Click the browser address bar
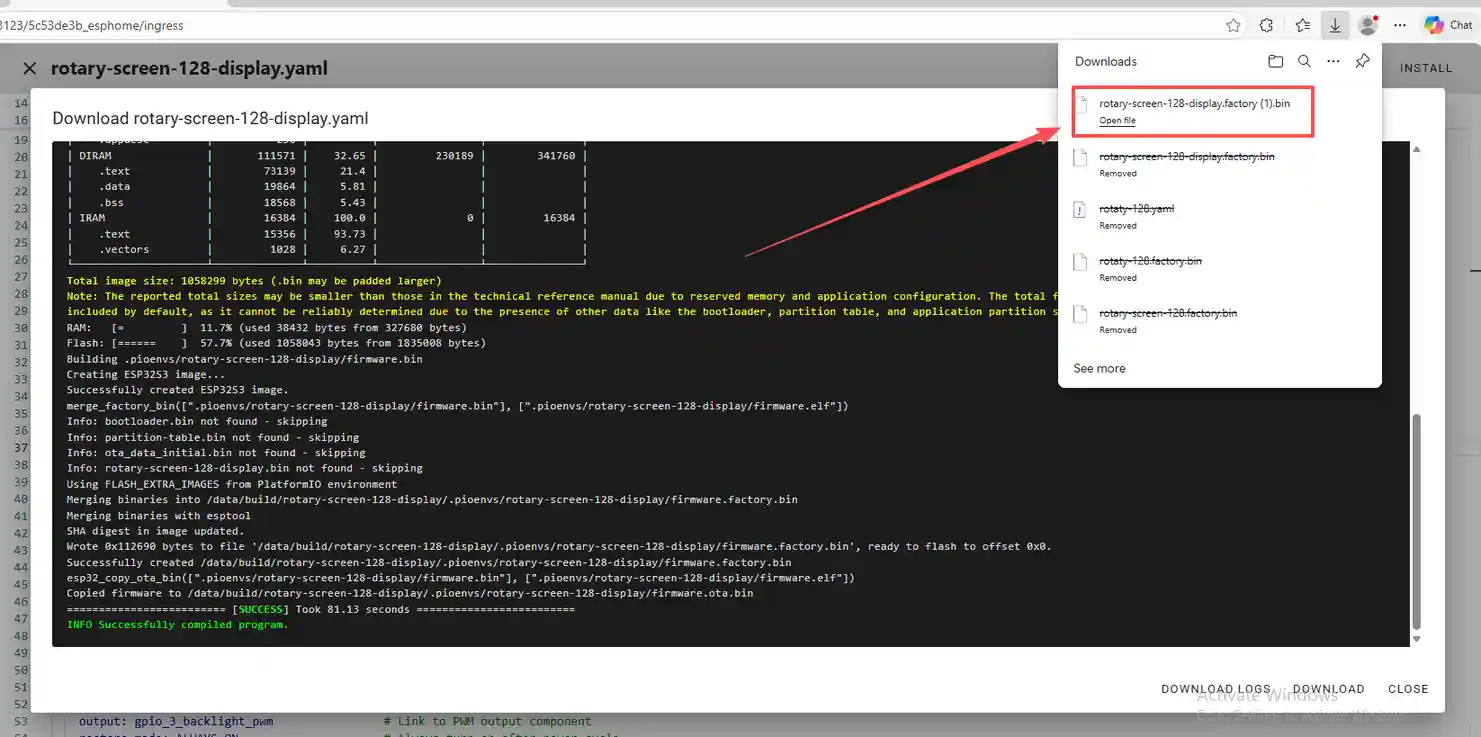 600,26
